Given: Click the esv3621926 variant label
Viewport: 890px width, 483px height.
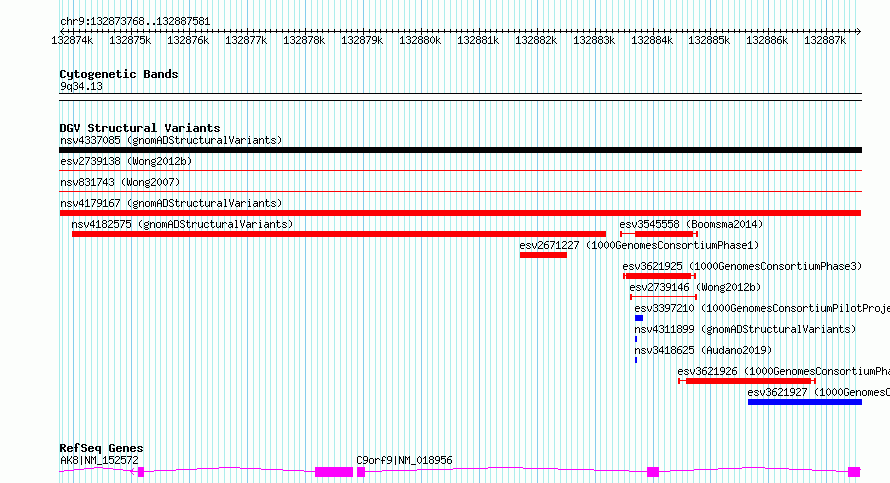Looking at the screenshot, I should pos(783,371).
